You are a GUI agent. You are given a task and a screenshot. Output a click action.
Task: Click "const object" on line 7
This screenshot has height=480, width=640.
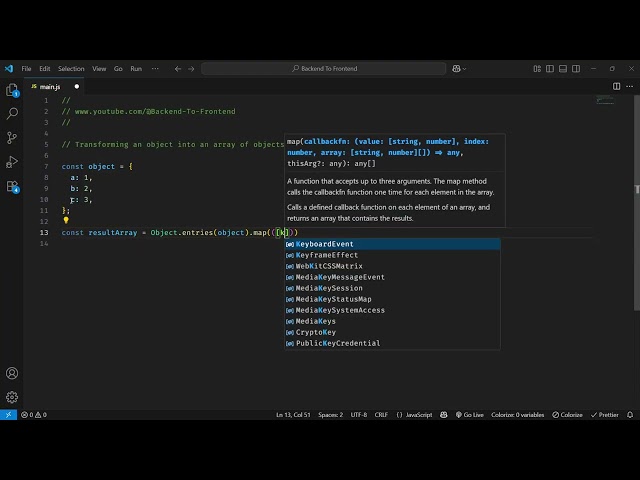point(88,167)
